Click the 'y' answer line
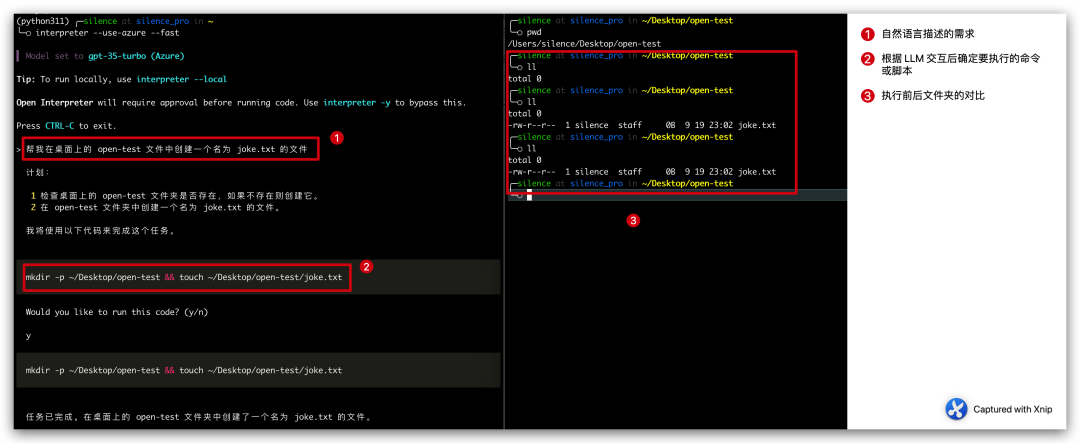The image size is (1080, 443). 28,336
